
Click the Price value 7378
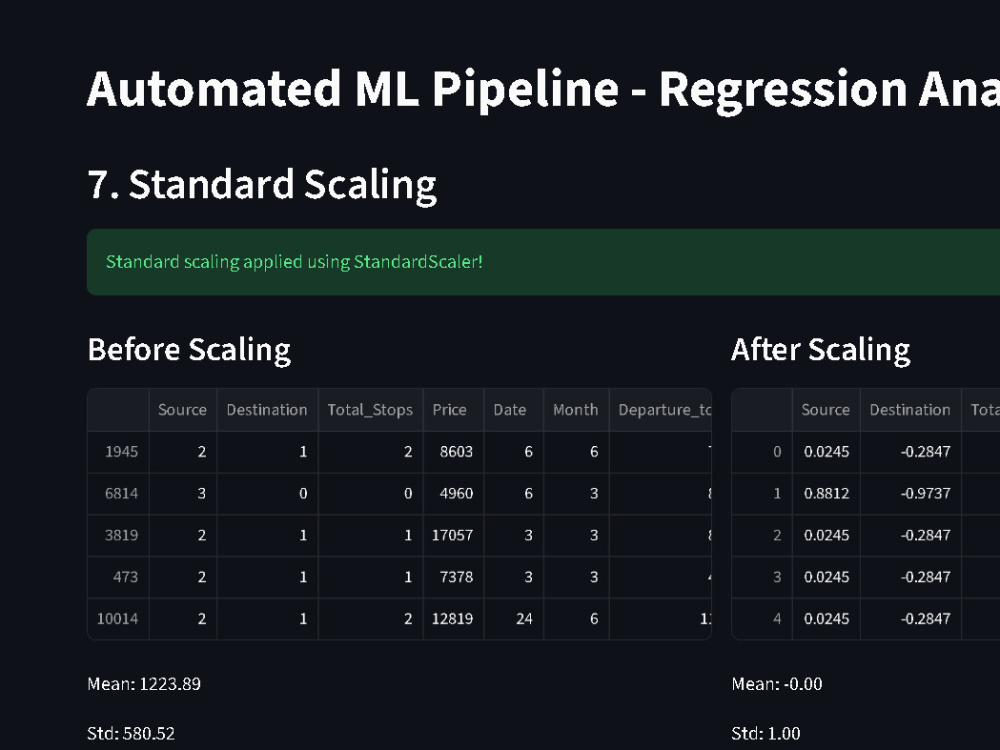pos(453,577)
